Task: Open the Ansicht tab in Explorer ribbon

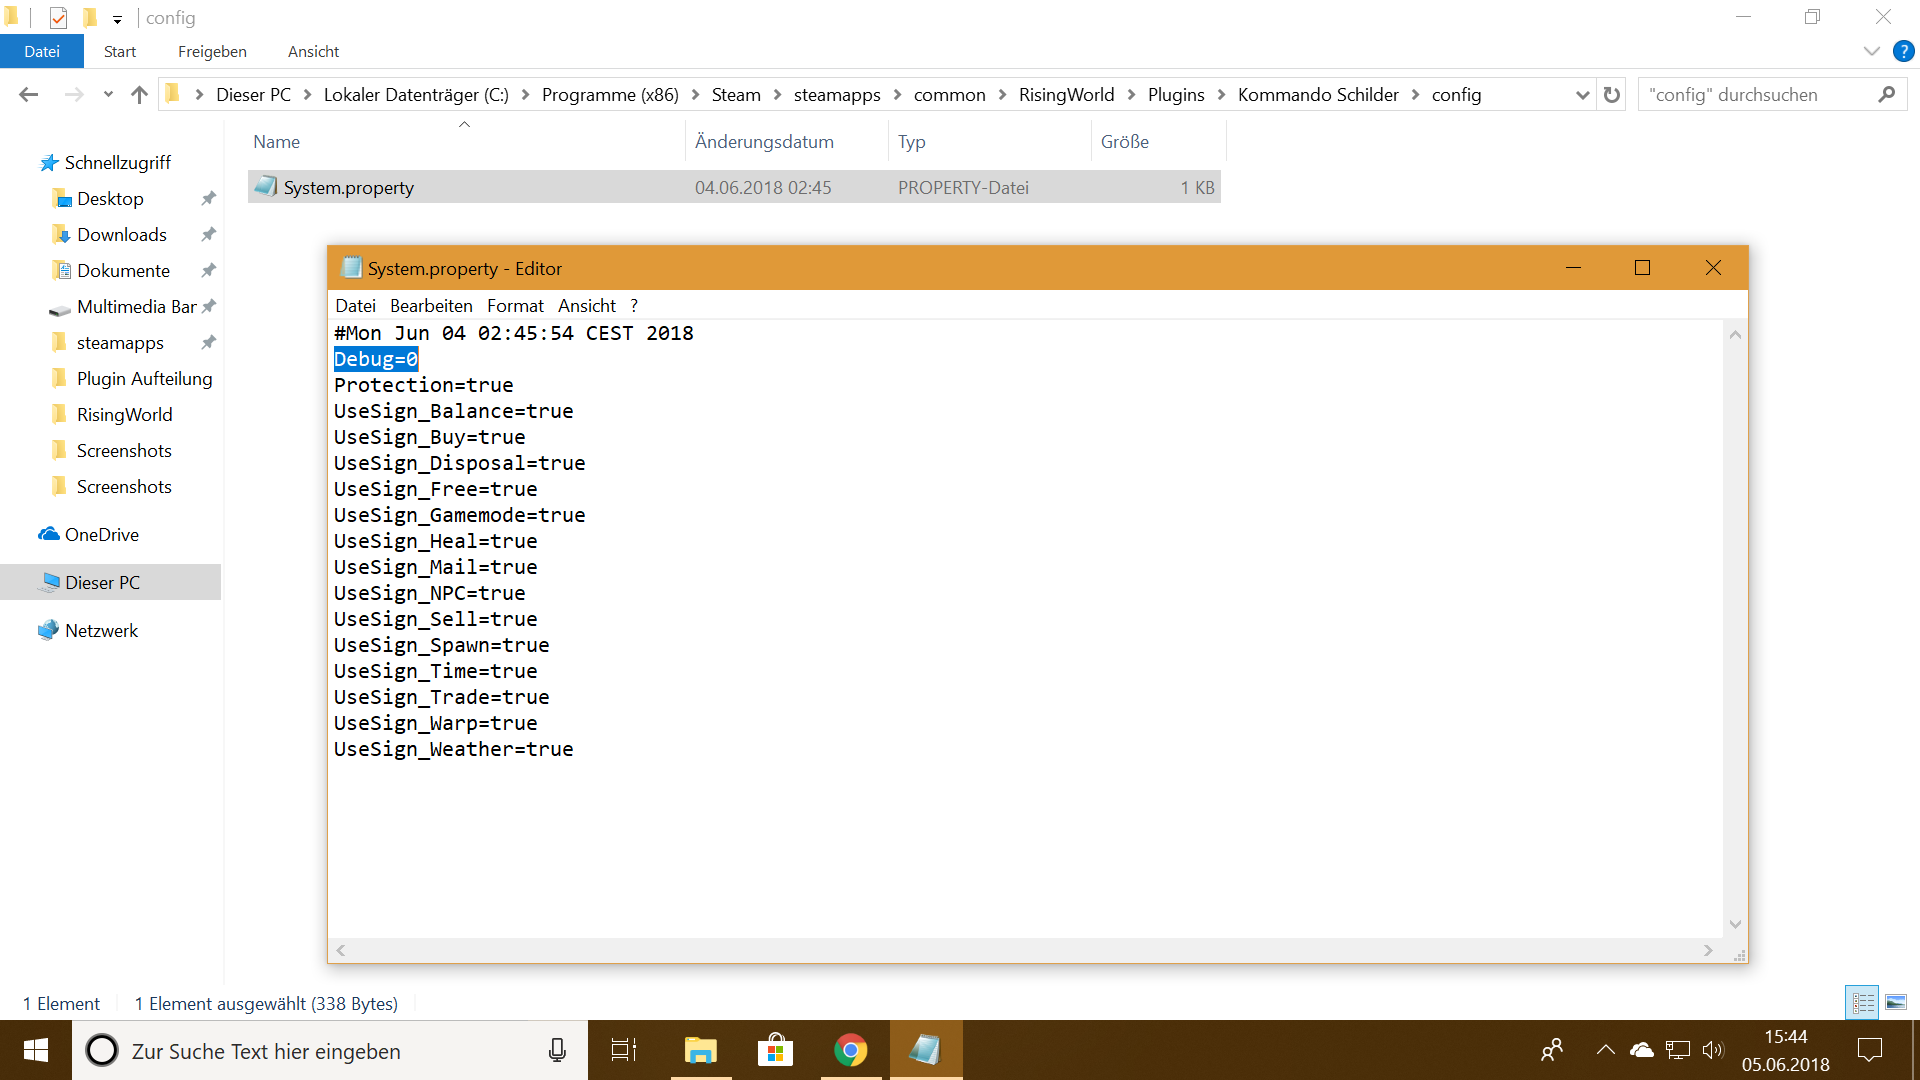Action: [x=313, y=51]
